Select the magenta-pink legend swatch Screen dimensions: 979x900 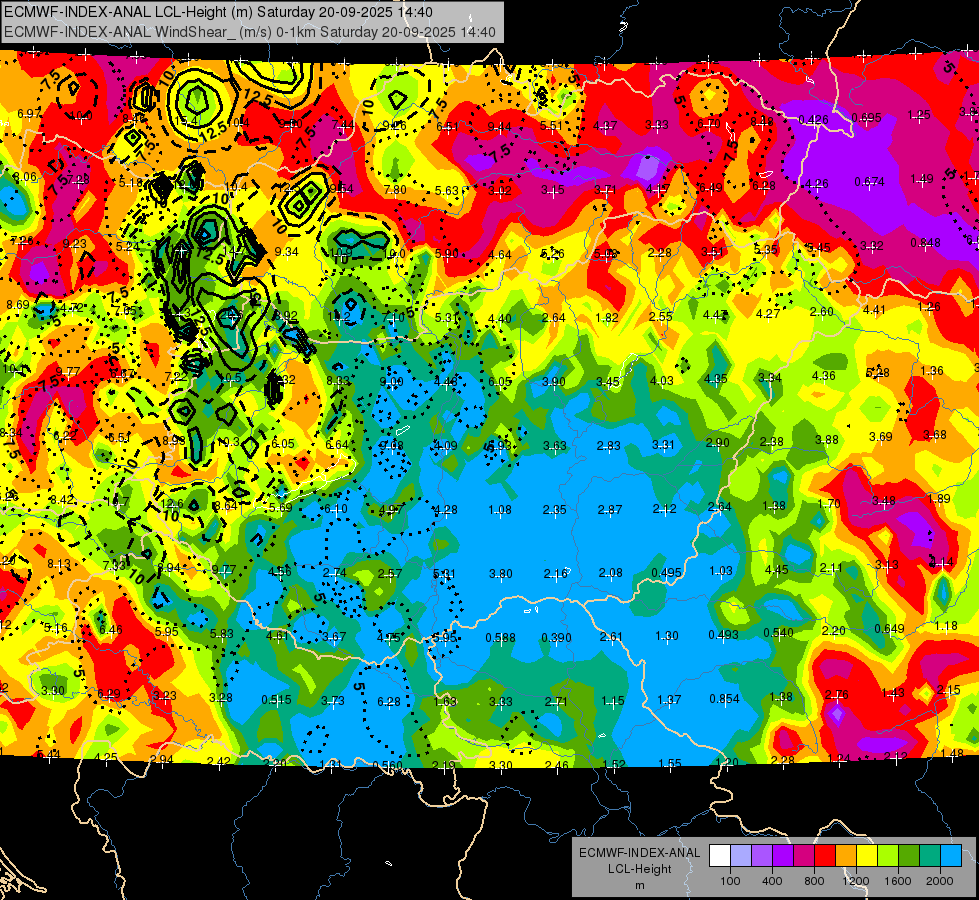click(804, 856)
